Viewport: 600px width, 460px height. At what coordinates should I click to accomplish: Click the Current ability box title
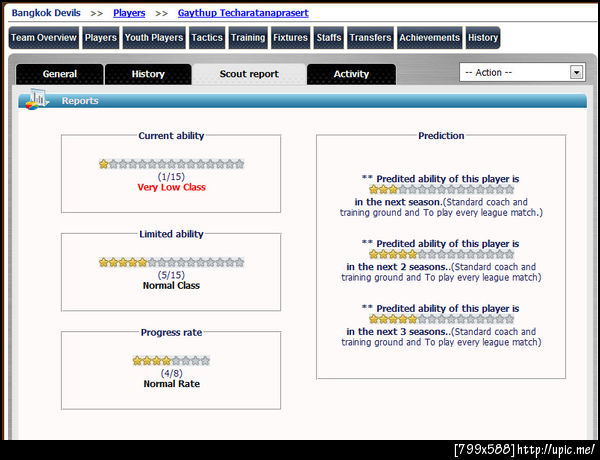[x=171, y=136]
